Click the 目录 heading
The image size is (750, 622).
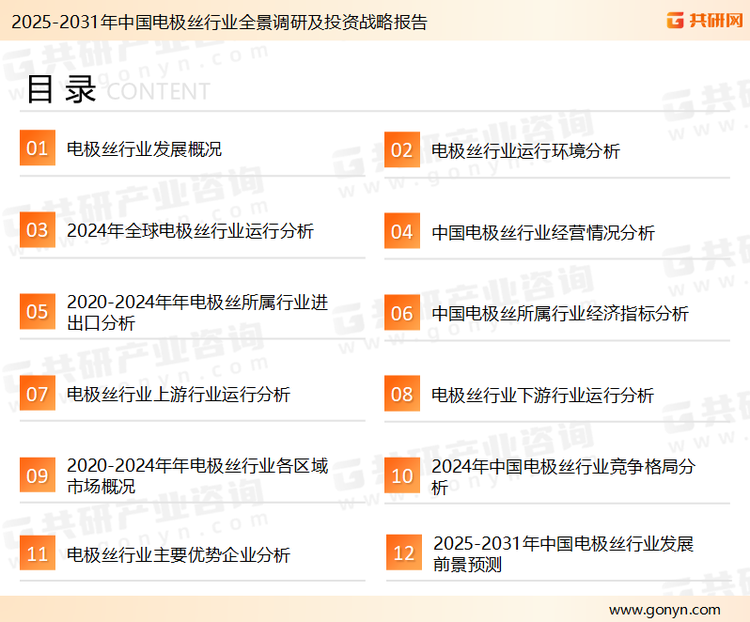point(61,89)
